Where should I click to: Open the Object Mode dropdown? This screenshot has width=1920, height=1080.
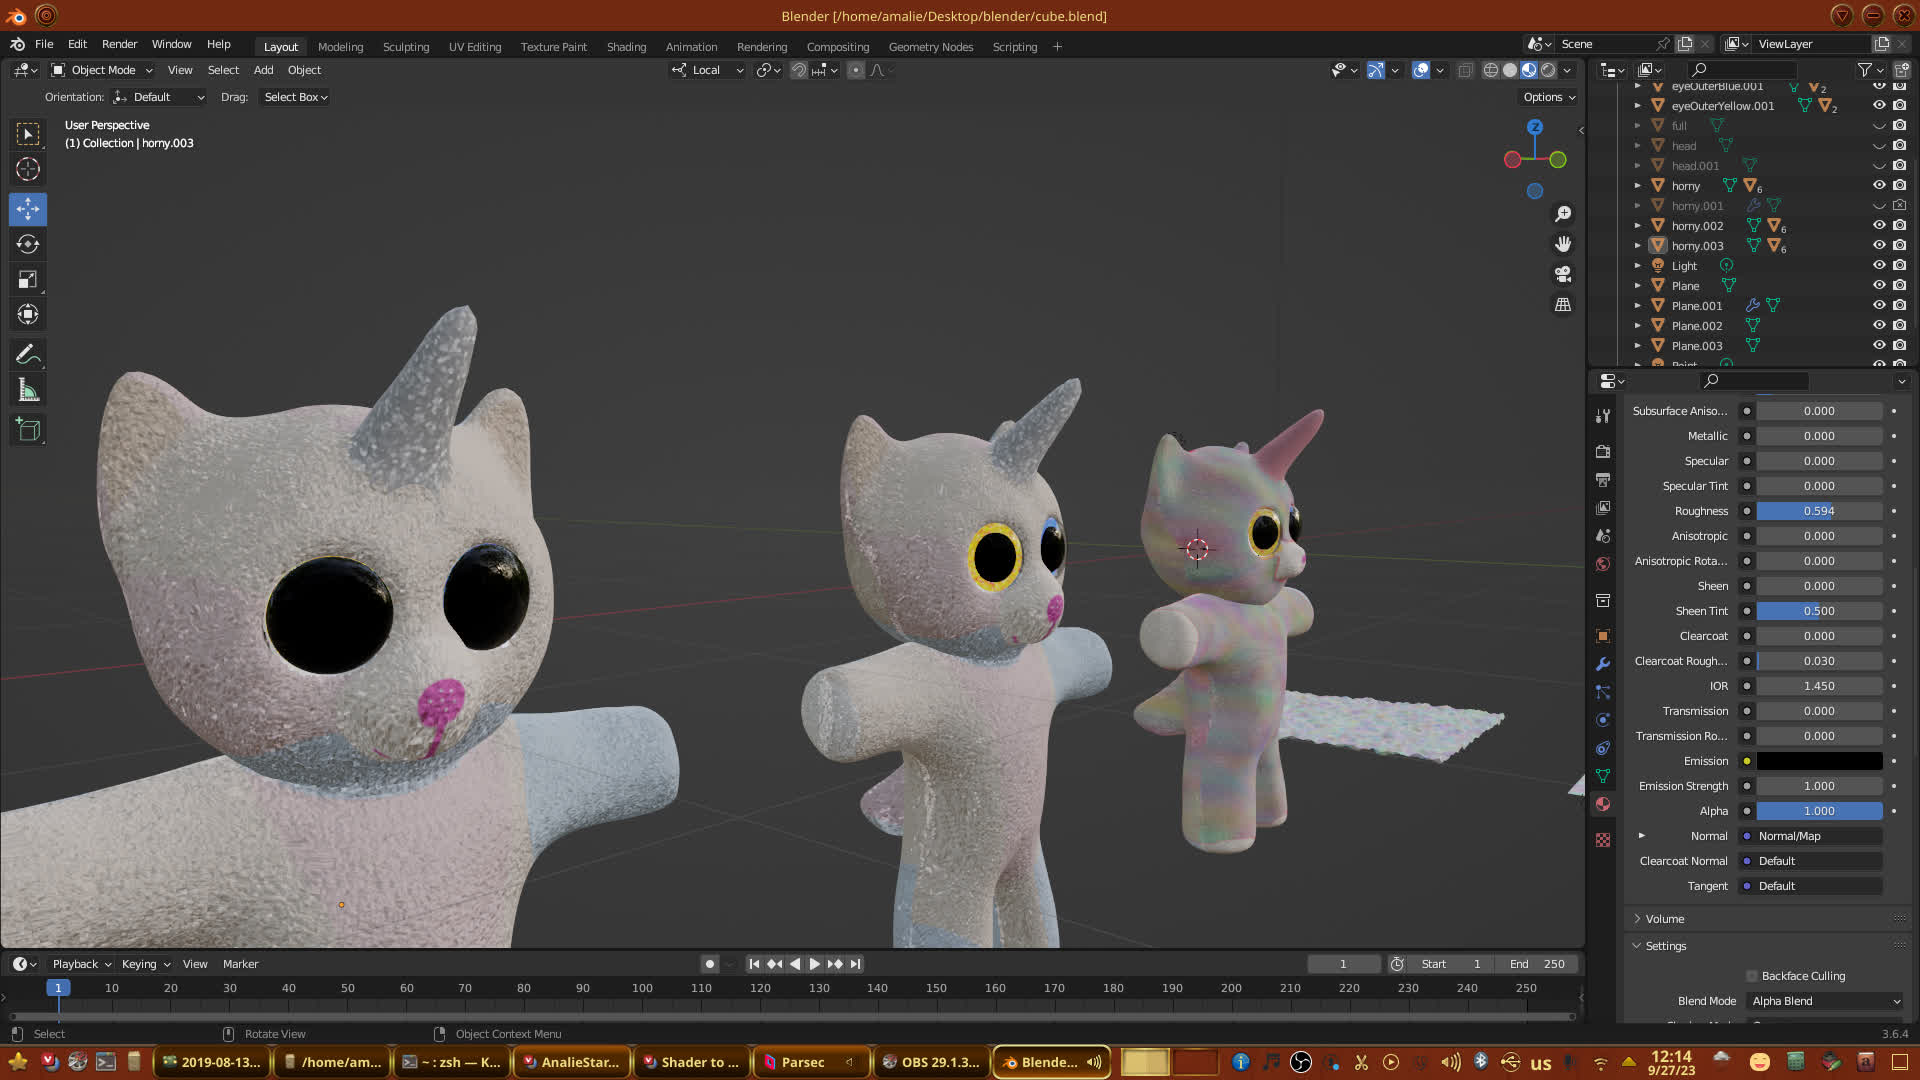click(102, 70)
